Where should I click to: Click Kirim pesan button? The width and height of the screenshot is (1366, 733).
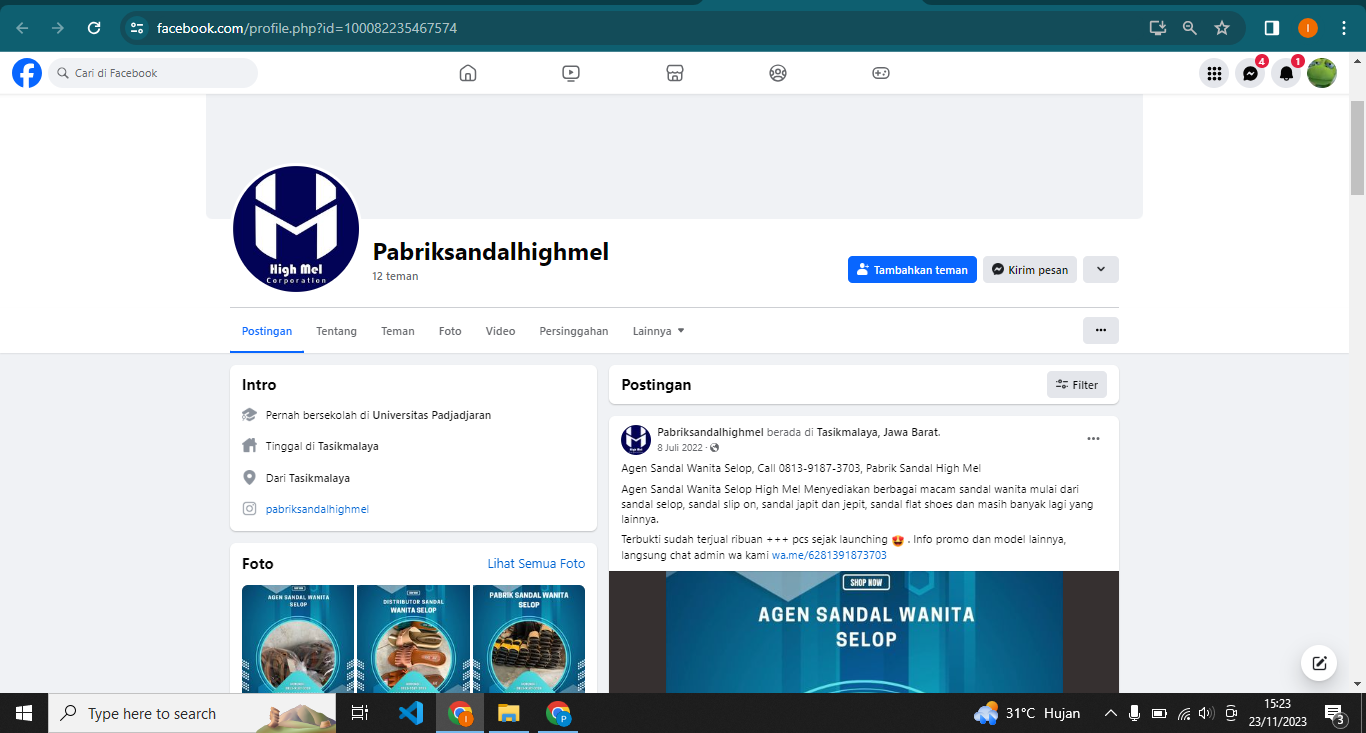[1030, 270]
